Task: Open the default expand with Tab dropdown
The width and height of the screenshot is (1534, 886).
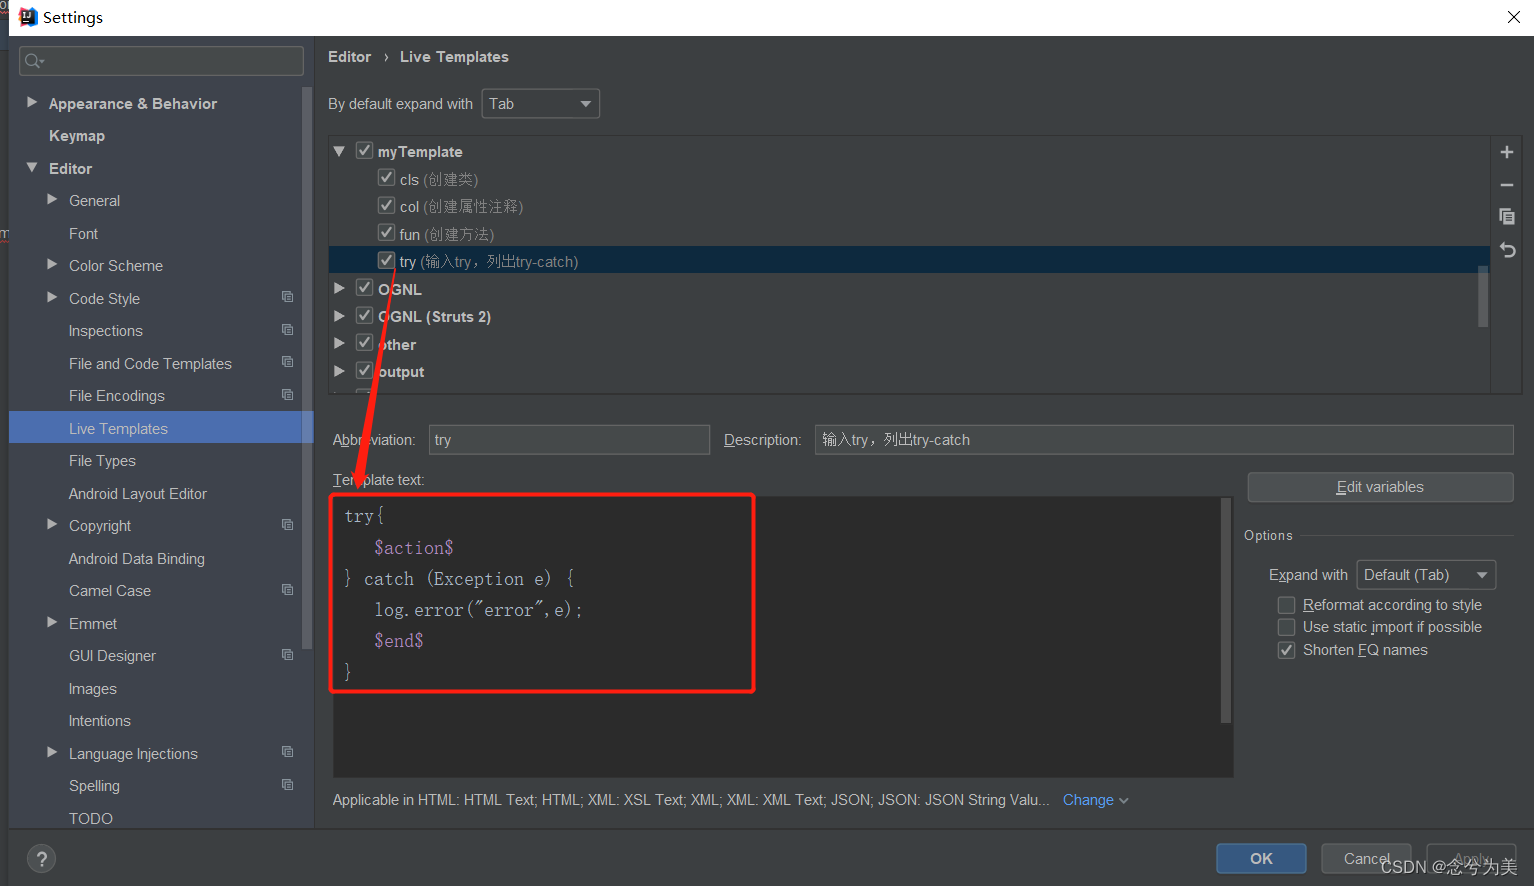Action: coord(540,104)
